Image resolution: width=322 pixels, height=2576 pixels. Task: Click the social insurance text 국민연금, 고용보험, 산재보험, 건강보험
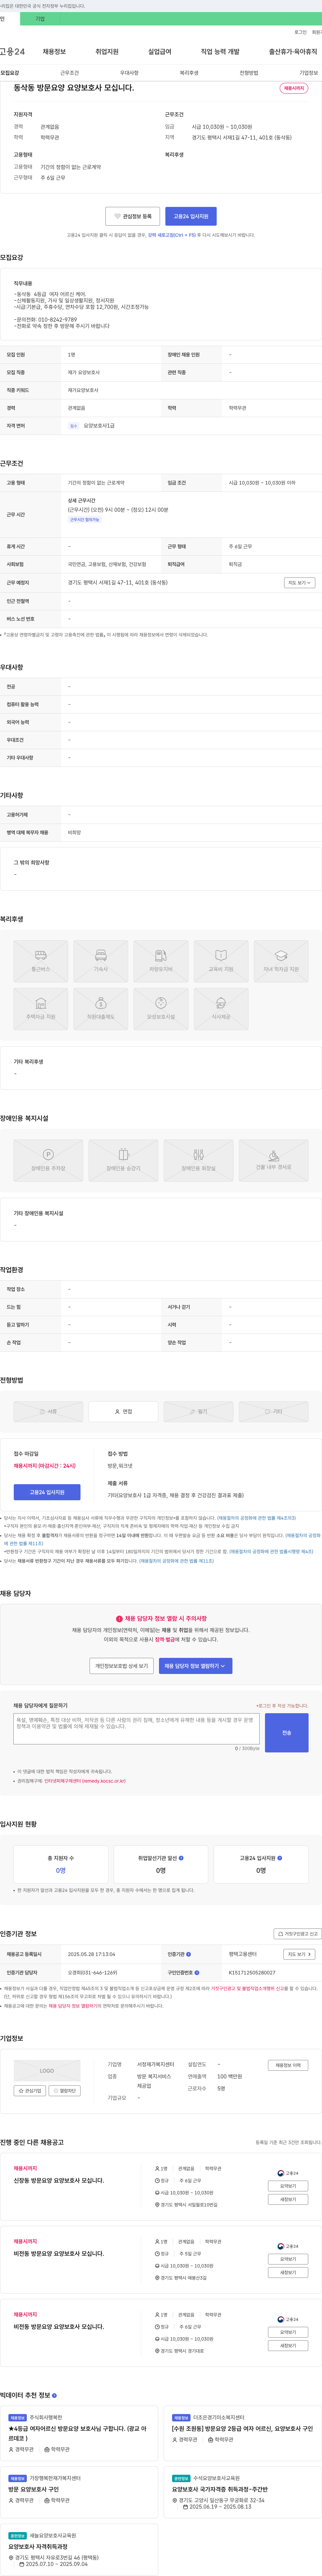107,564
